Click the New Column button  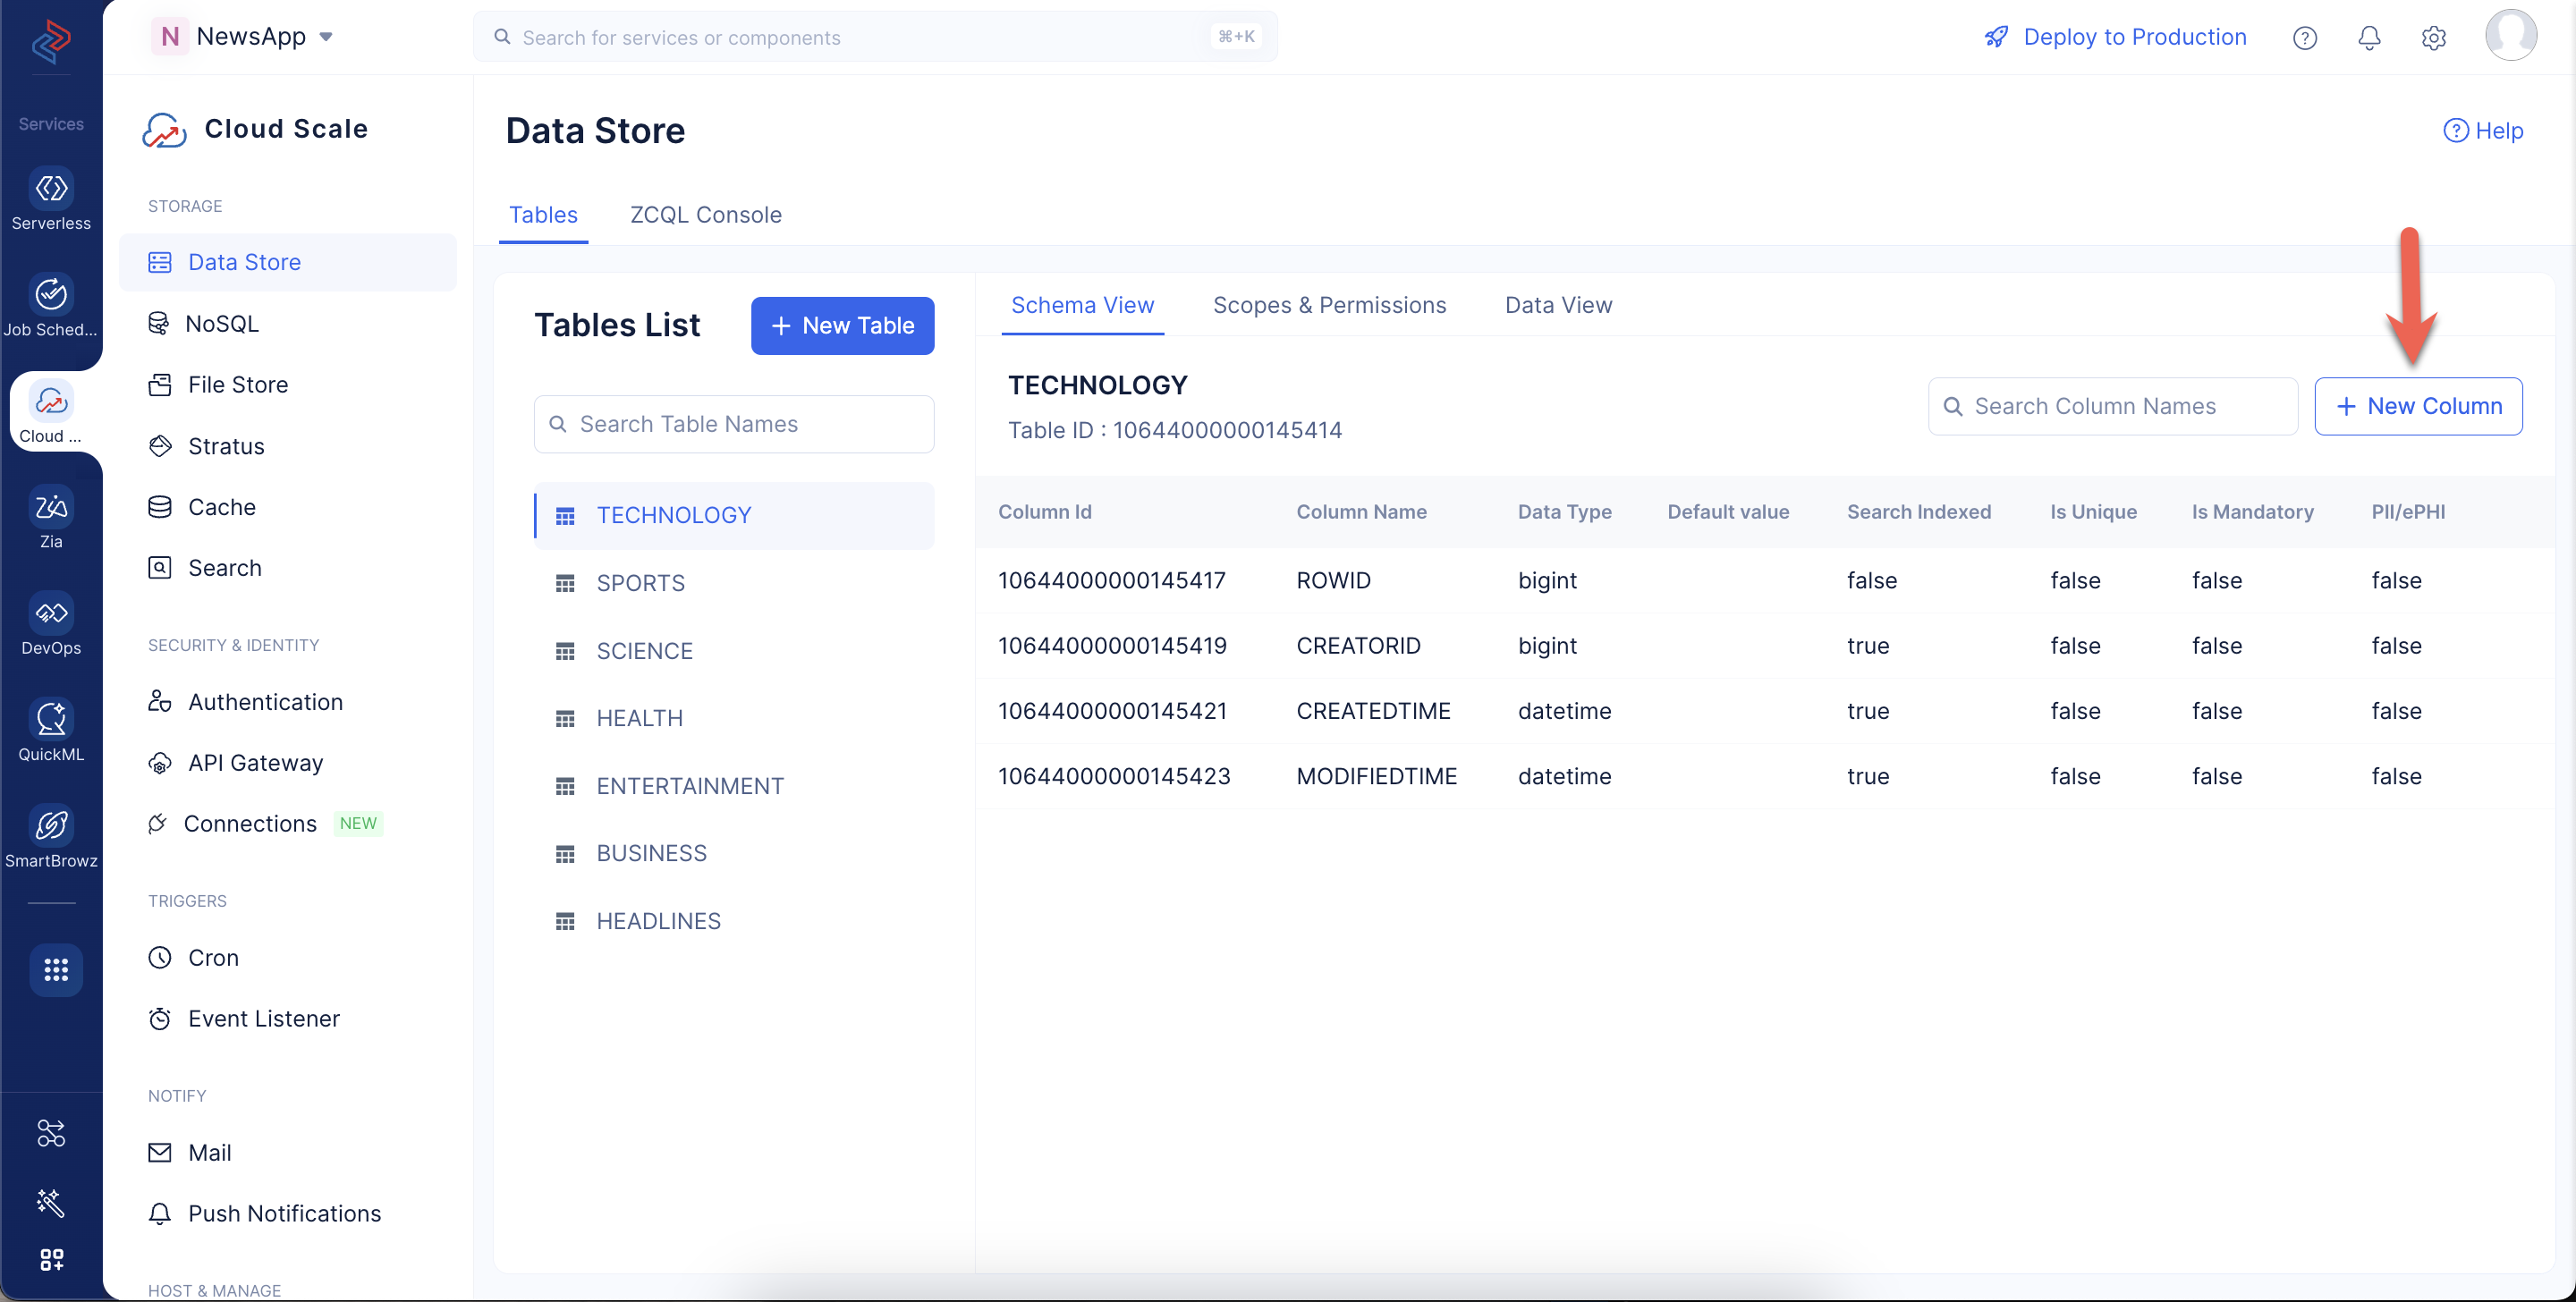(2417, 406)
